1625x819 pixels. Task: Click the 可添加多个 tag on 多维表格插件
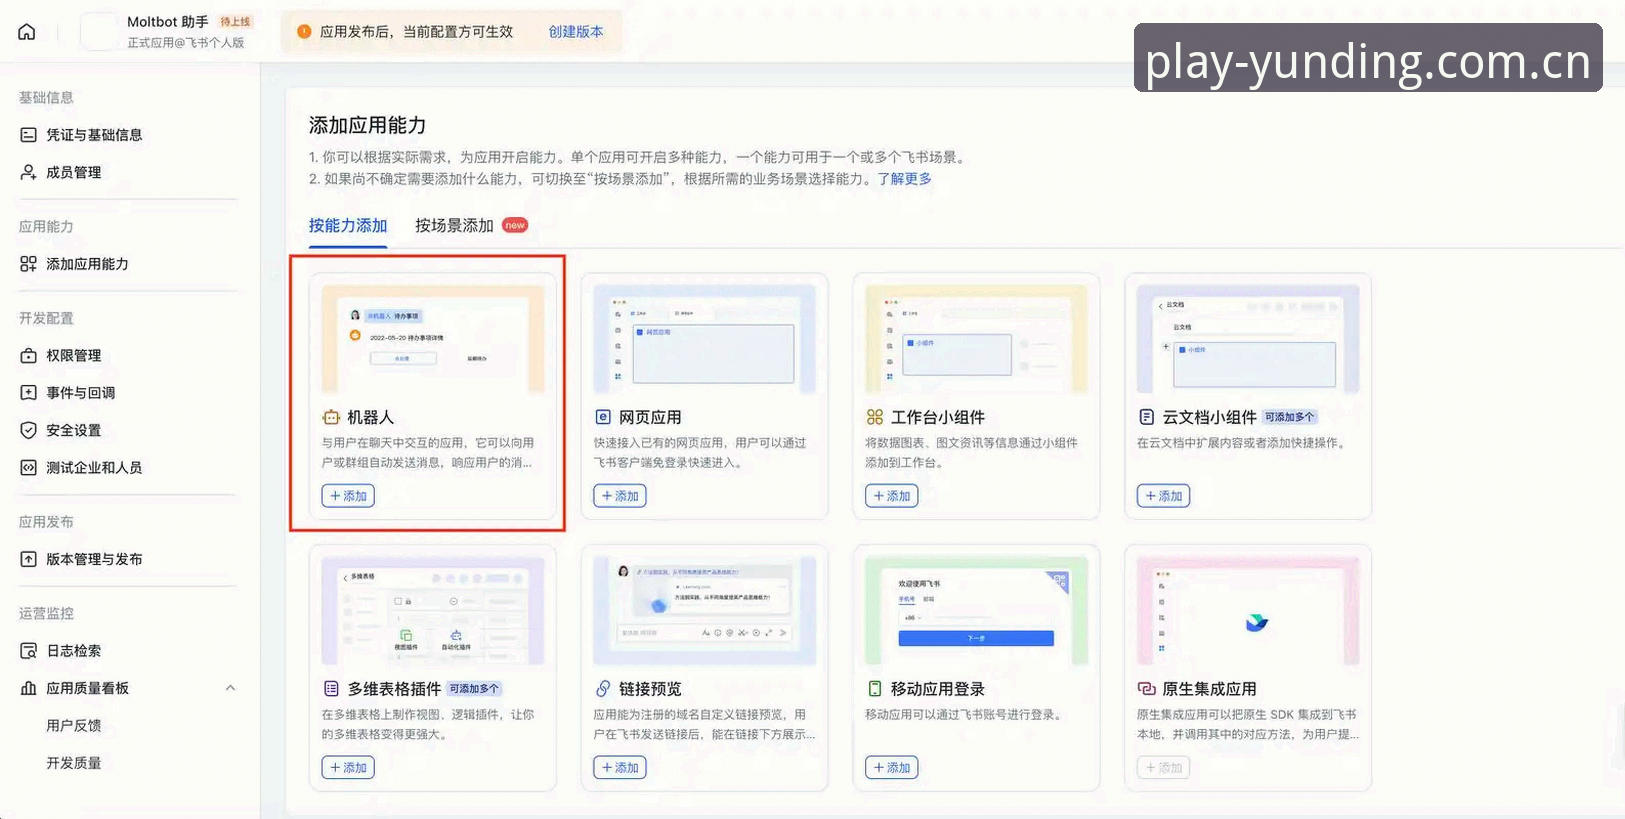[474, 689]
